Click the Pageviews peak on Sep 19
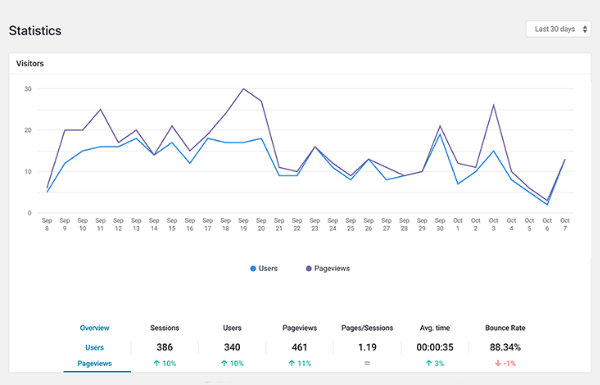 243,89
